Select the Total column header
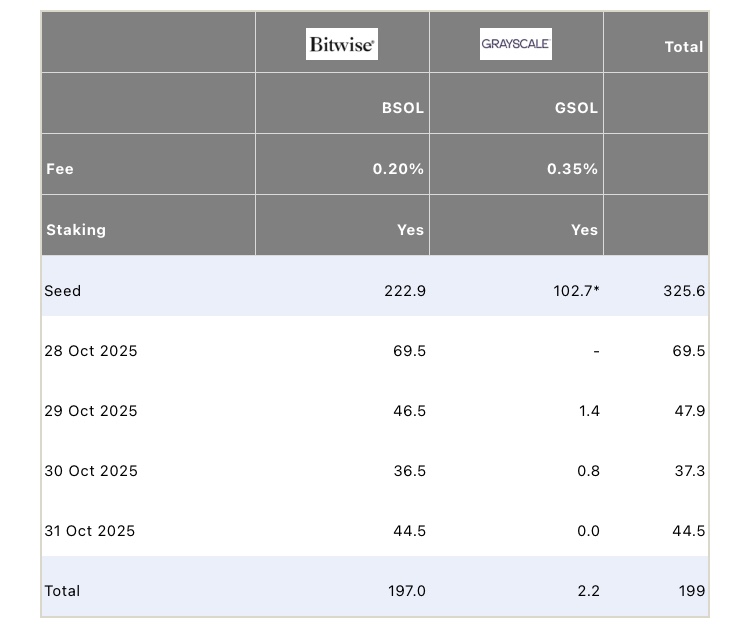This screenshot has width=750, height=636. point(684,47)
